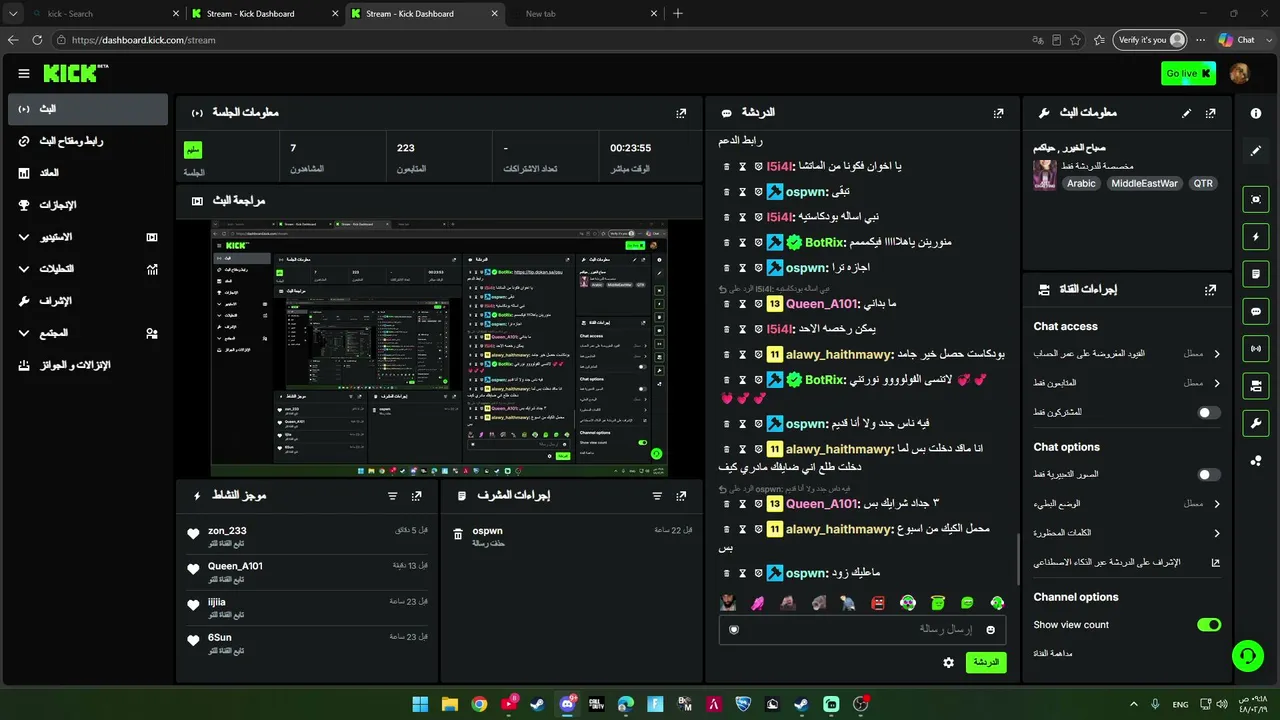
Task: Select the MiddleEastWar stream tag
Action: pyautogui.click(x=1144, y=184)
